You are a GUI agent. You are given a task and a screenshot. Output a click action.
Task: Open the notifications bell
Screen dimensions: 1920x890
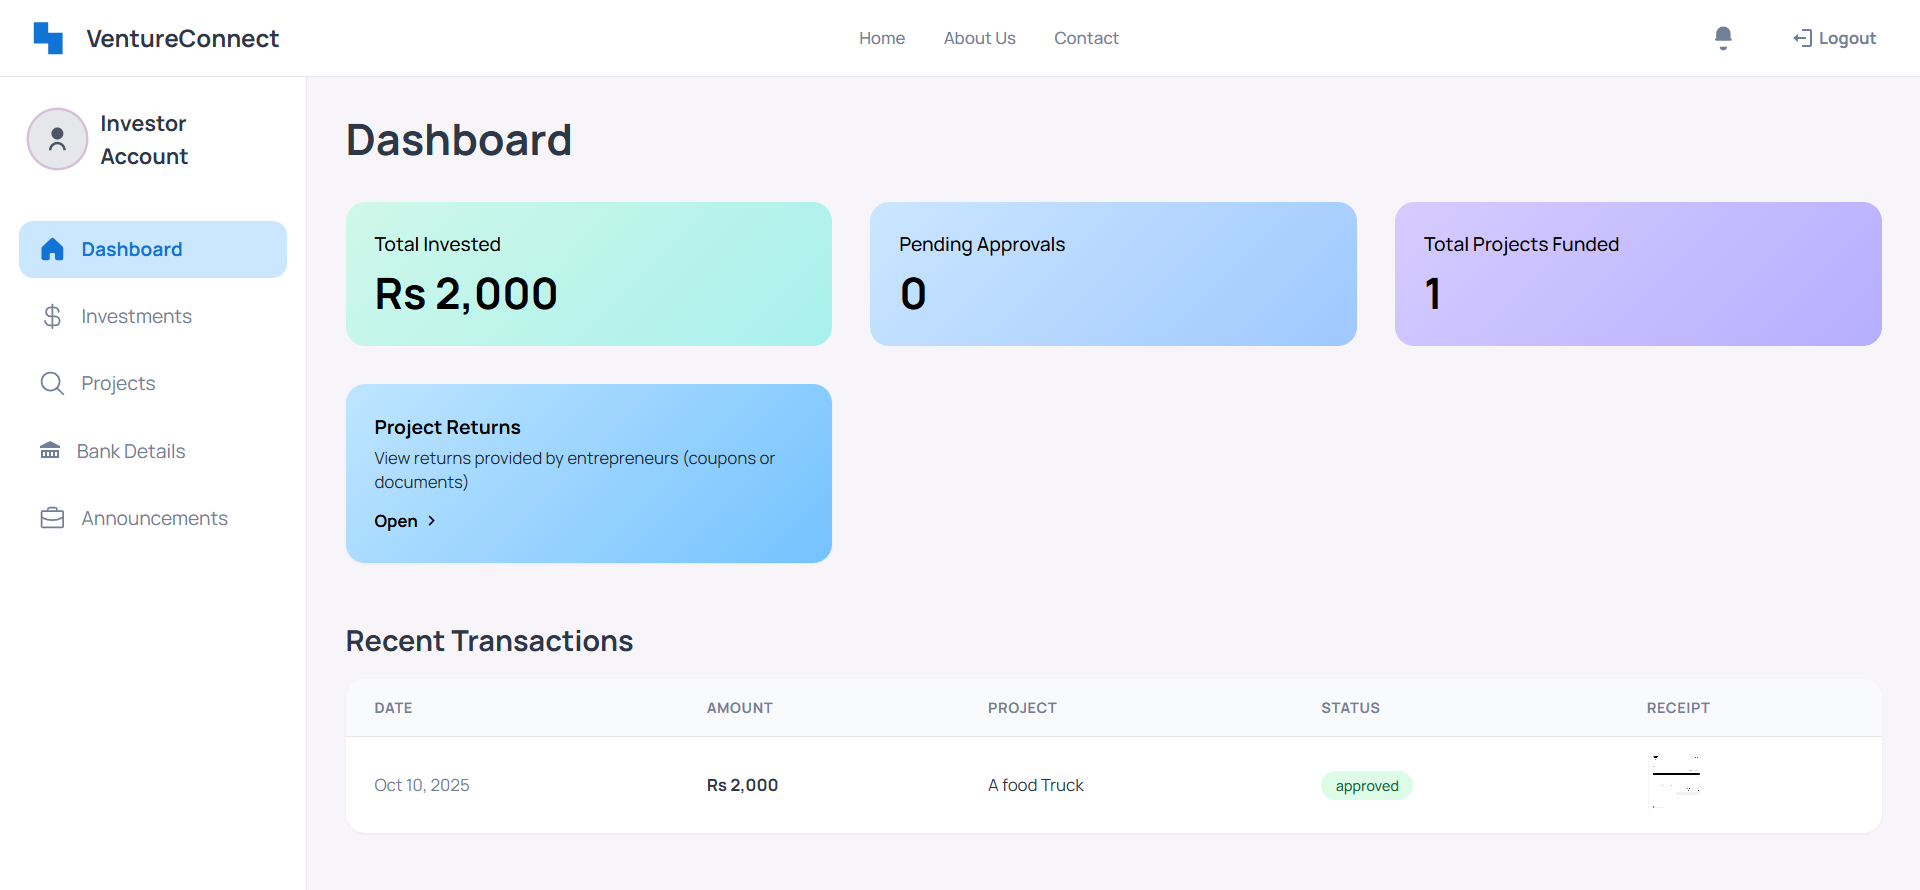click(x=1723, y=38)
